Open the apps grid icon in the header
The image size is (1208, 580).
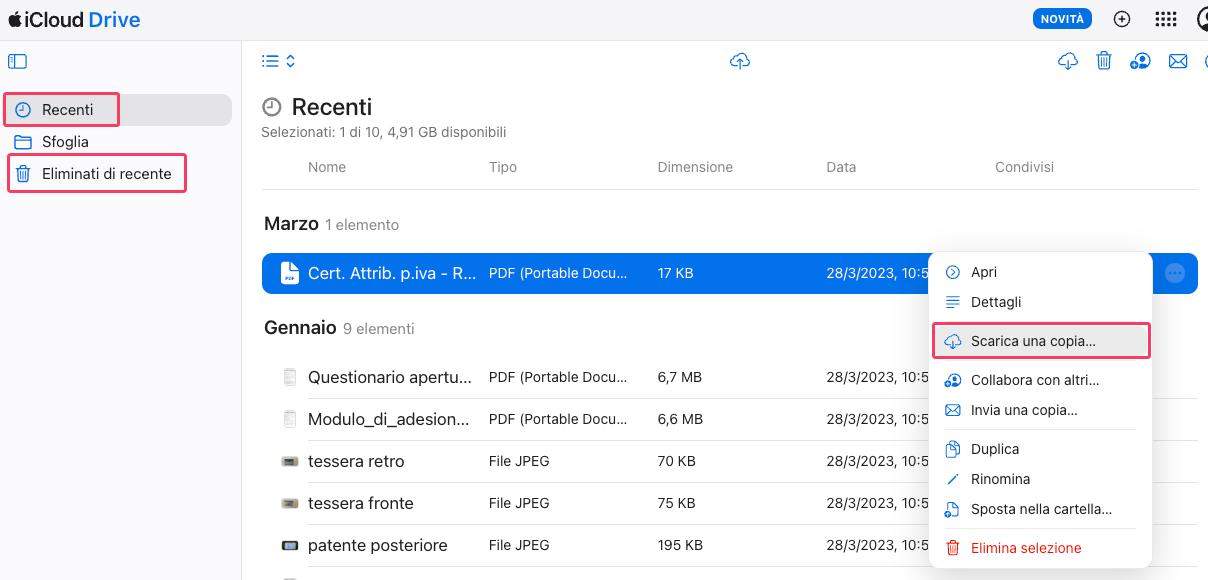(1166, 18)
